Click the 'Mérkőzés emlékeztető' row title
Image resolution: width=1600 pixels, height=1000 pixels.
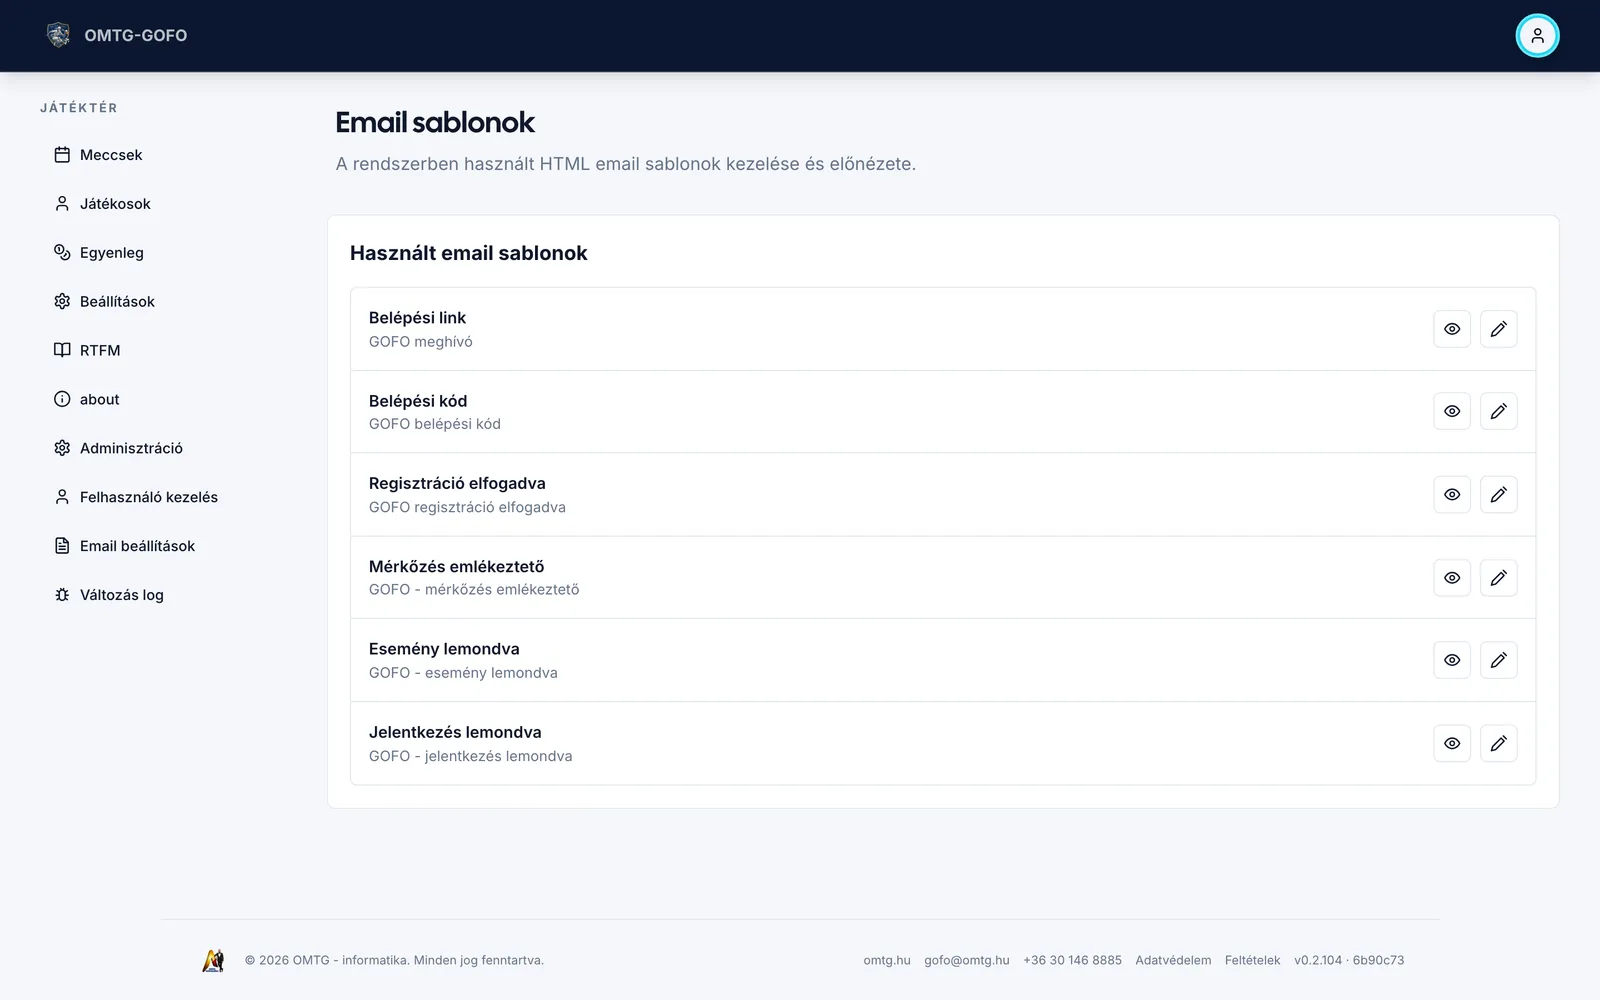click(457, 566)
